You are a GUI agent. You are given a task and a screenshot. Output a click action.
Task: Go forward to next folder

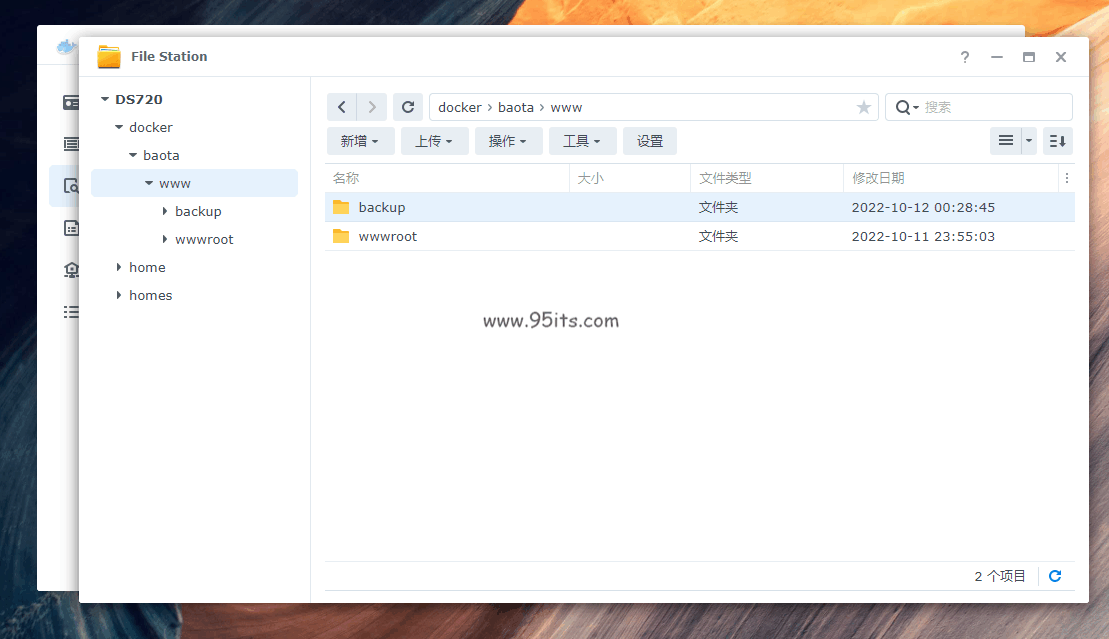[372, 108]
